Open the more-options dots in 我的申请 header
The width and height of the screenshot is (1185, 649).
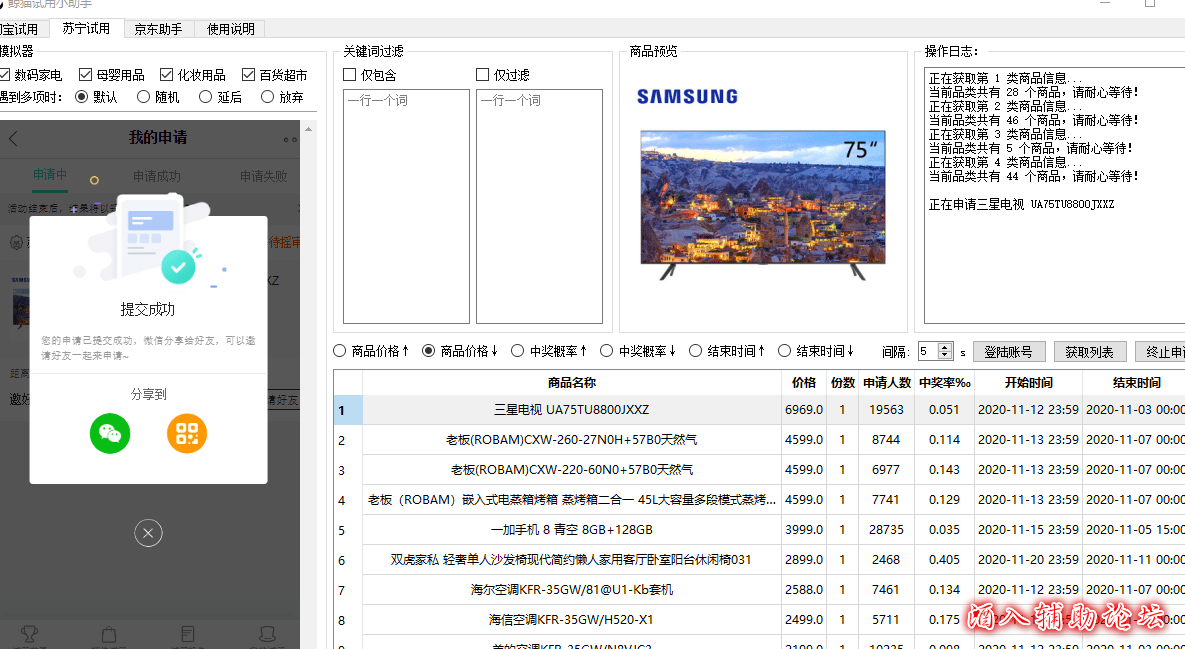tap(290, 139)
